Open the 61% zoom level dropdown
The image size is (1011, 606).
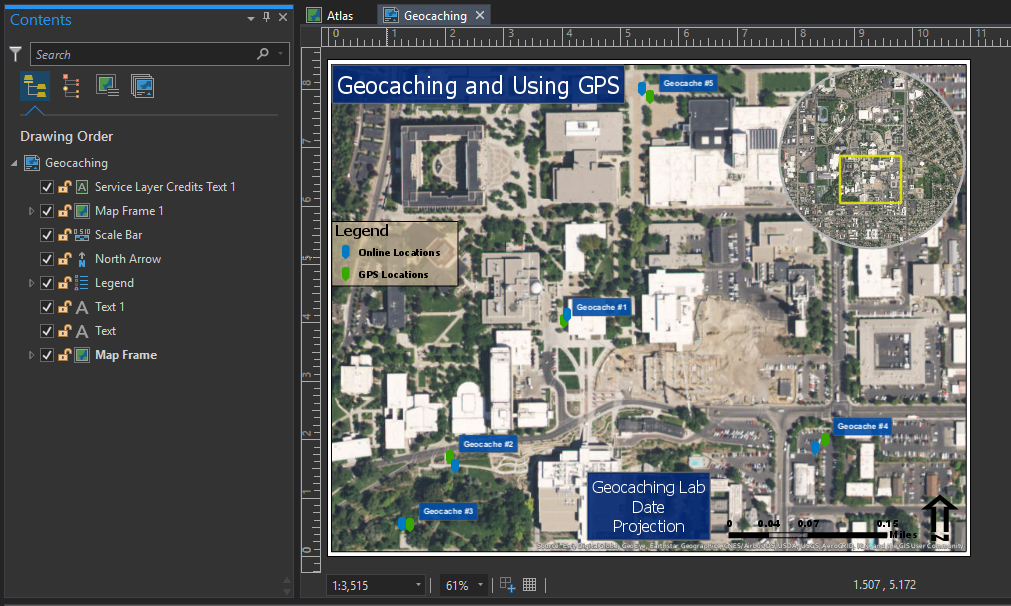[x=481, y=585]
